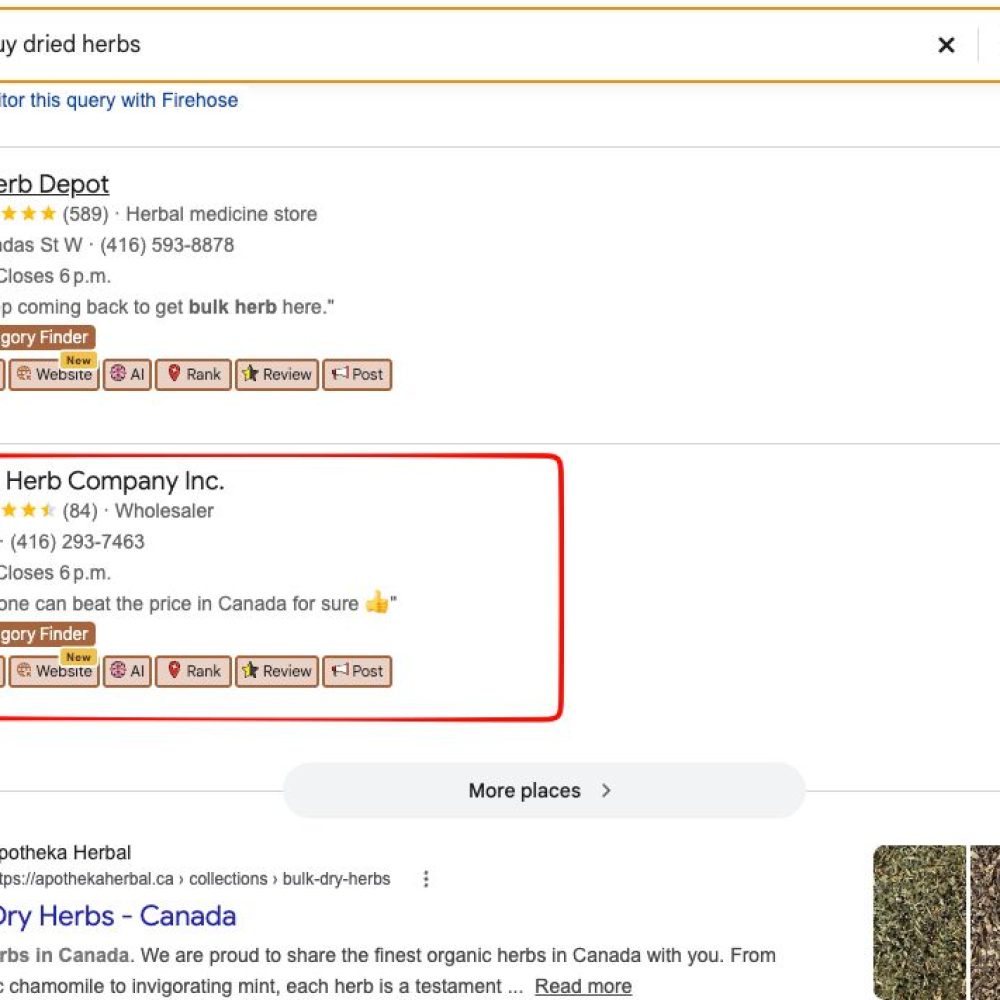
Task: Click phone number (416) 293-7463
Action: click(77, 542)
